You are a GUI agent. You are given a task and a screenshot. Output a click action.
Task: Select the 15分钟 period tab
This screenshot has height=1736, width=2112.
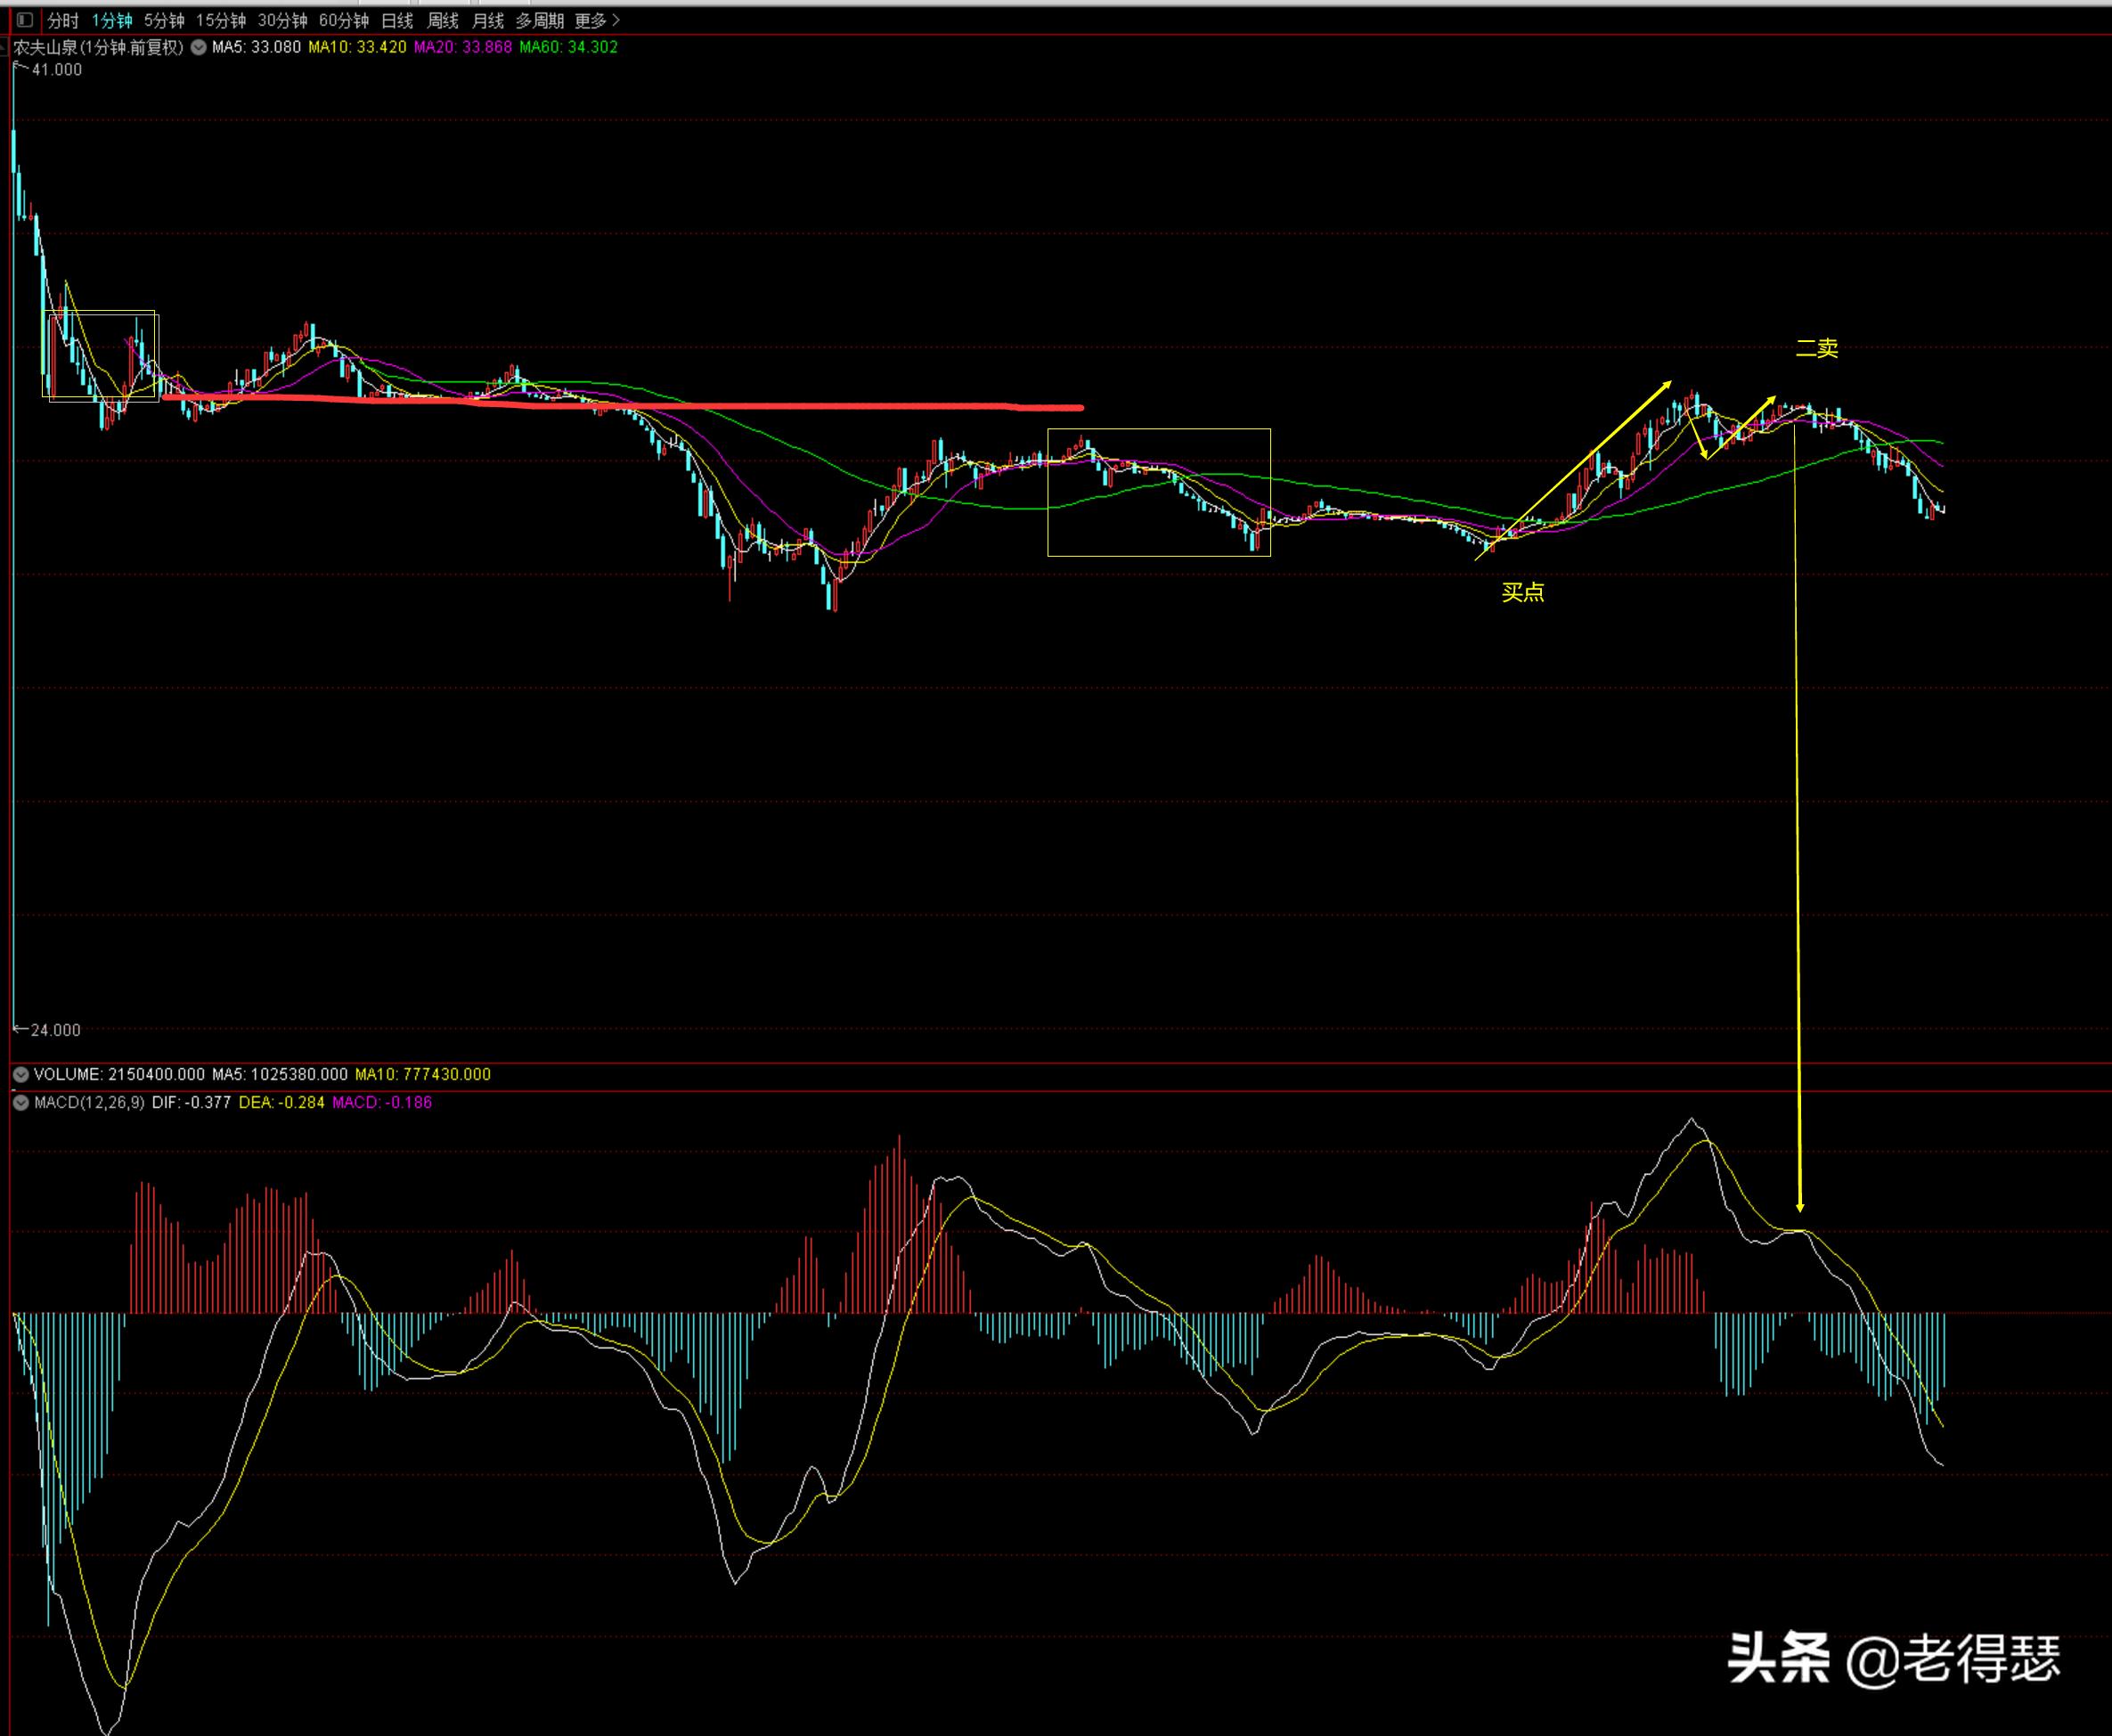tap(220, 21)
